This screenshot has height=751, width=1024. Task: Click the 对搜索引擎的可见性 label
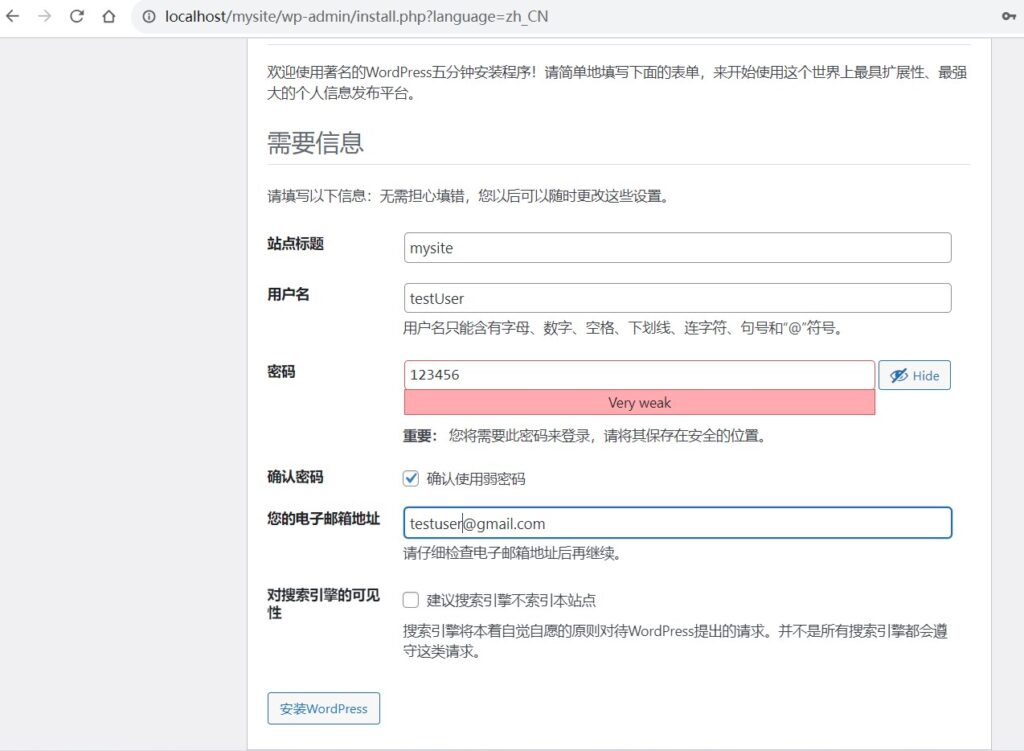323,603
